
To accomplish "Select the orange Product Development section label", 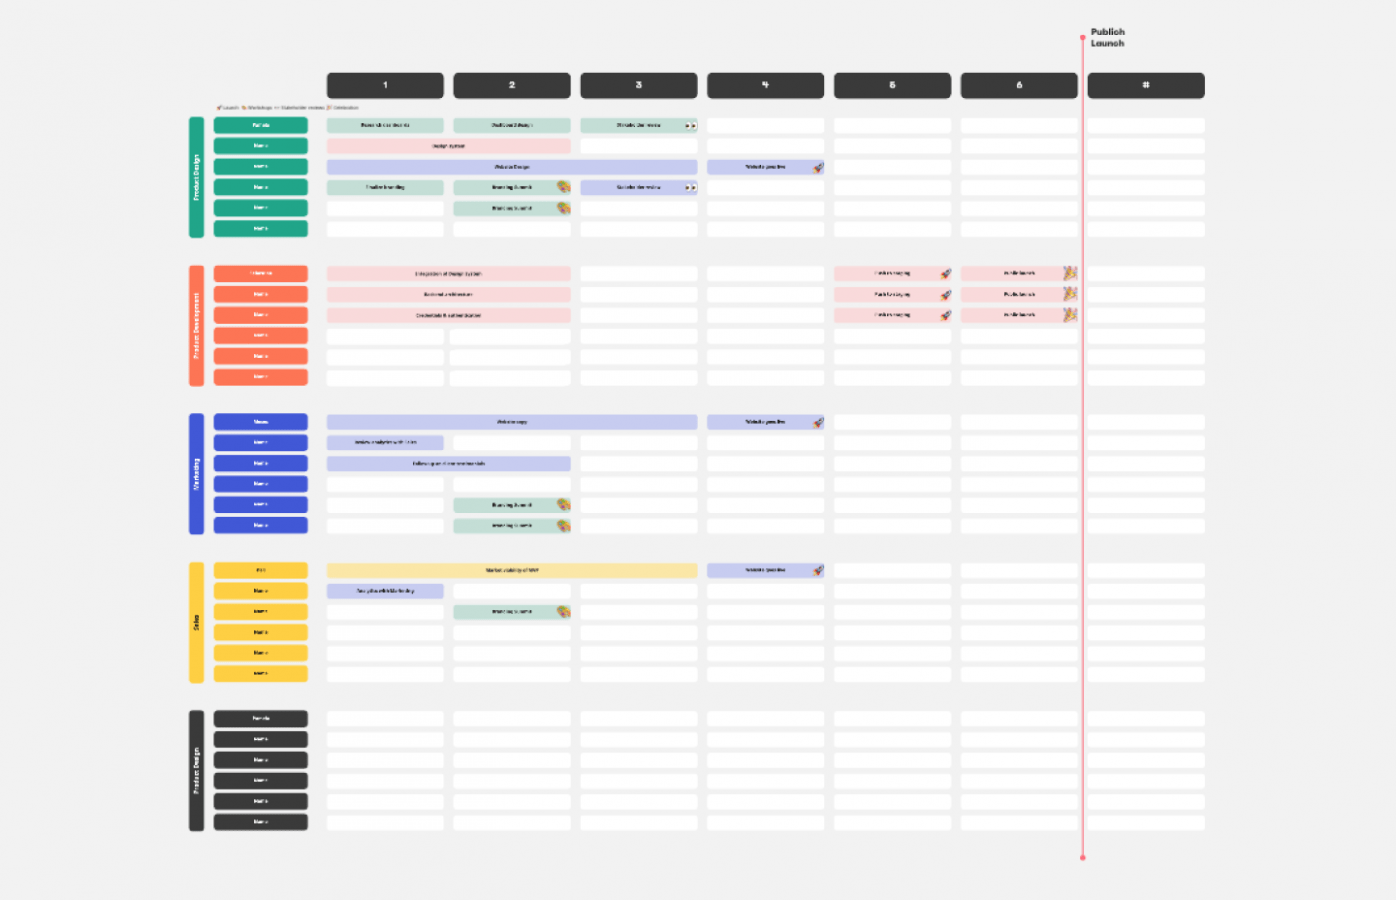I will tap(196, 326).
